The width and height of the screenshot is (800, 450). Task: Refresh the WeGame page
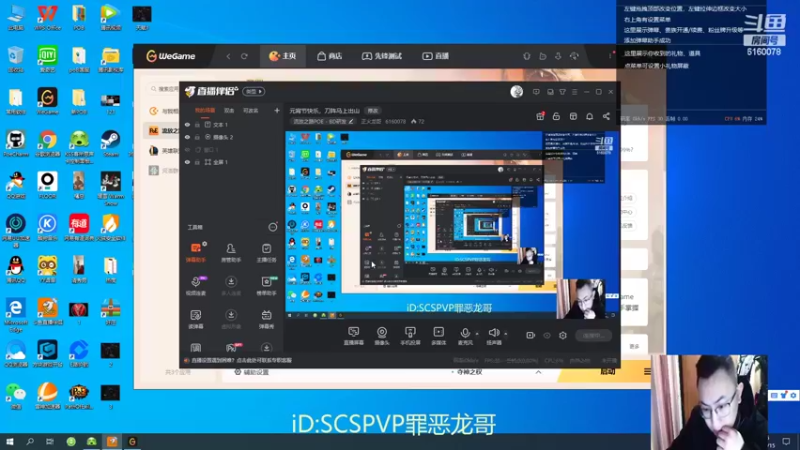click(244, 56)
